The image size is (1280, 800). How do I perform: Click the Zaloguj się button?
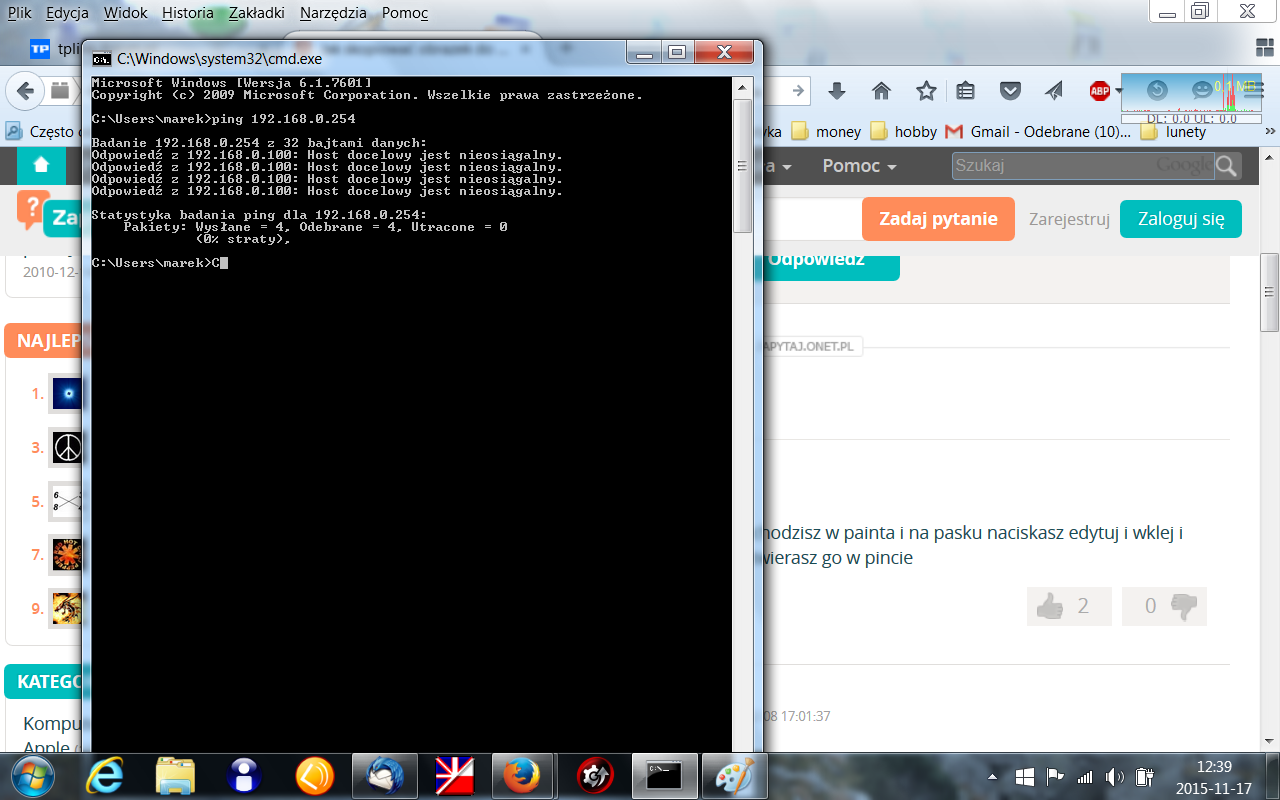click(1180, 219)
